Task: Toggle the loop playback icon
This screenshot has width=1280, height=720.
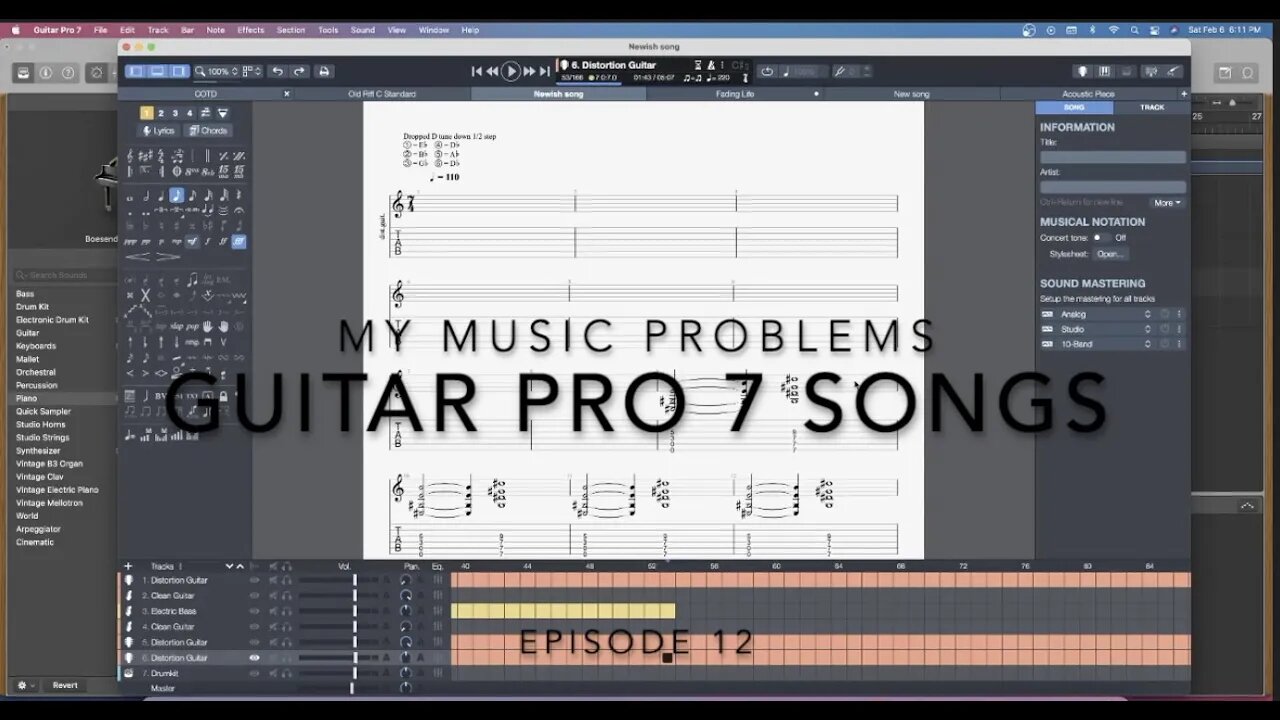Action: point(767,71)
